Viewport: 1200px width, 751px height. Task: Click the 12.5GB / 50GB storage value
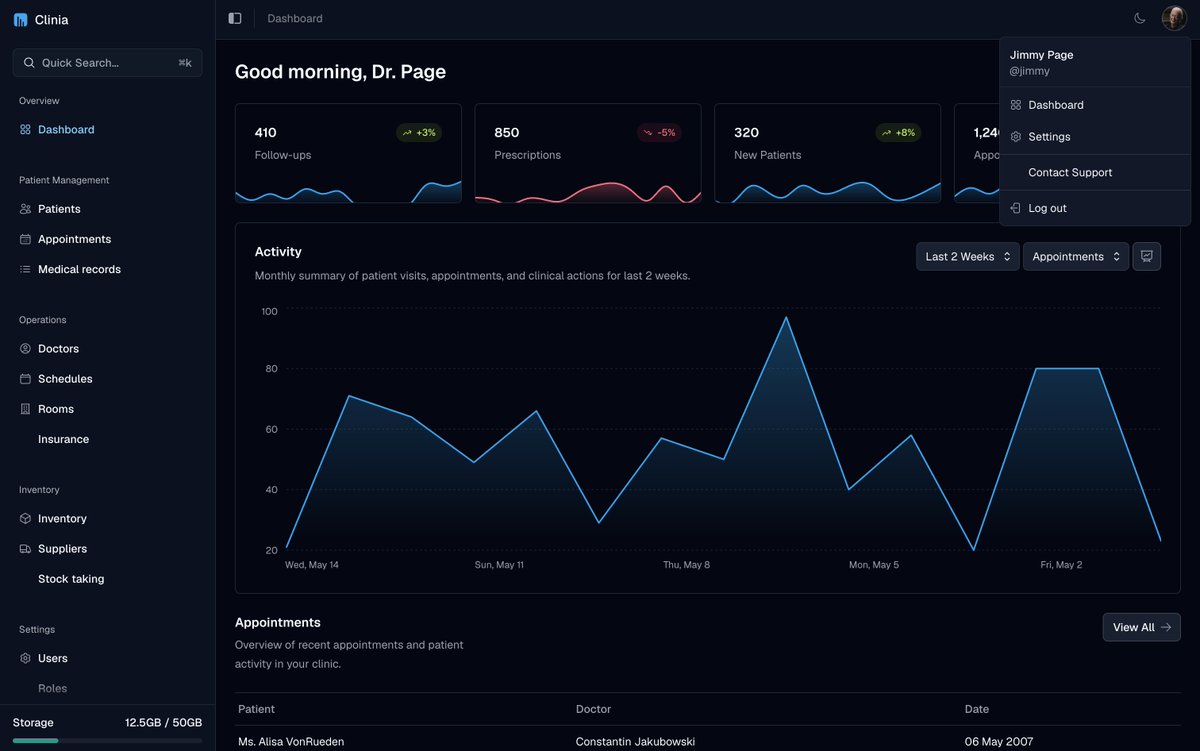(x=164, y=722)
